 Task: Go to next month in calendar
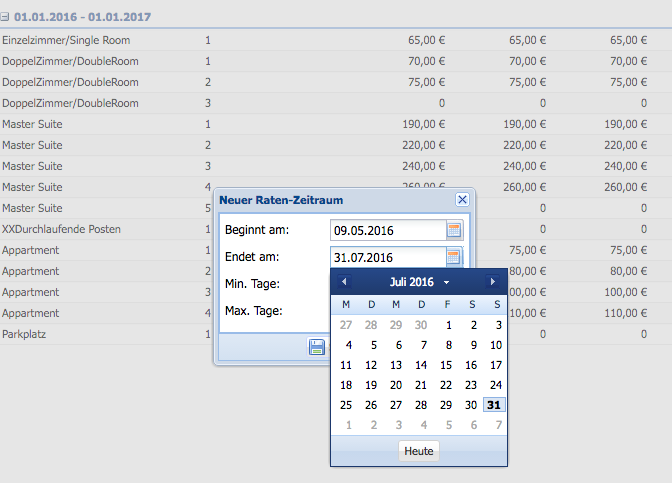pyautogui.click(x=492, y=282)
